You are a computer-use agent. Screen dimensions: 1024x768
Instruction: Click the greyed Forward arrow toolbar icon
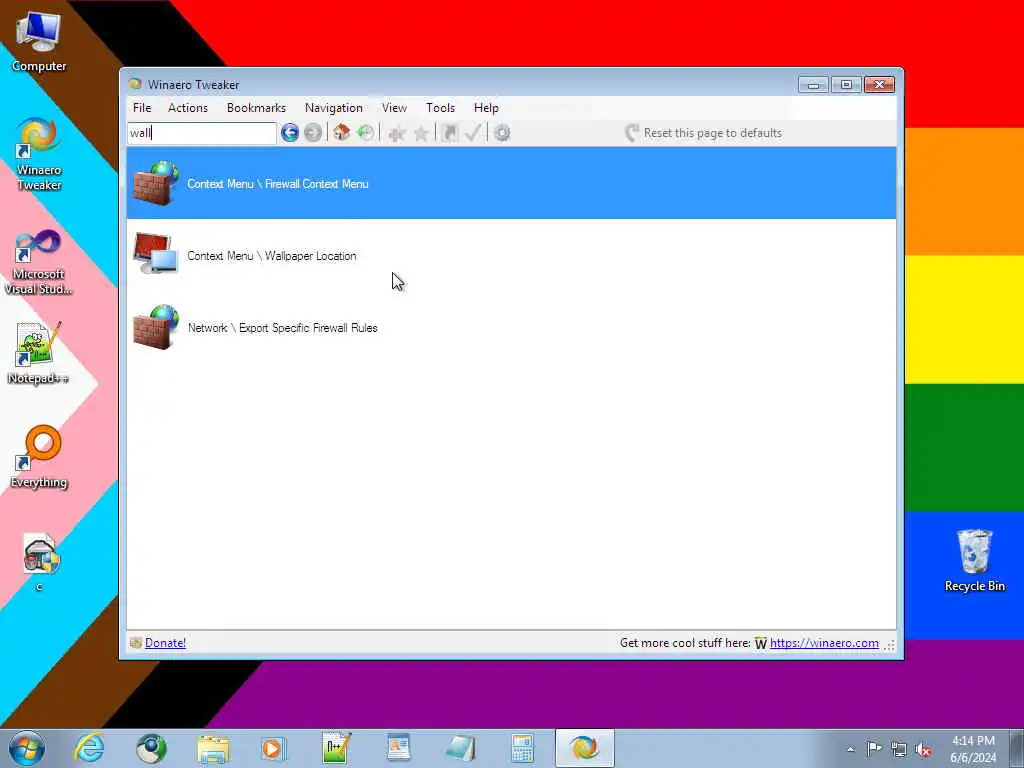click(x=313, y=133)
